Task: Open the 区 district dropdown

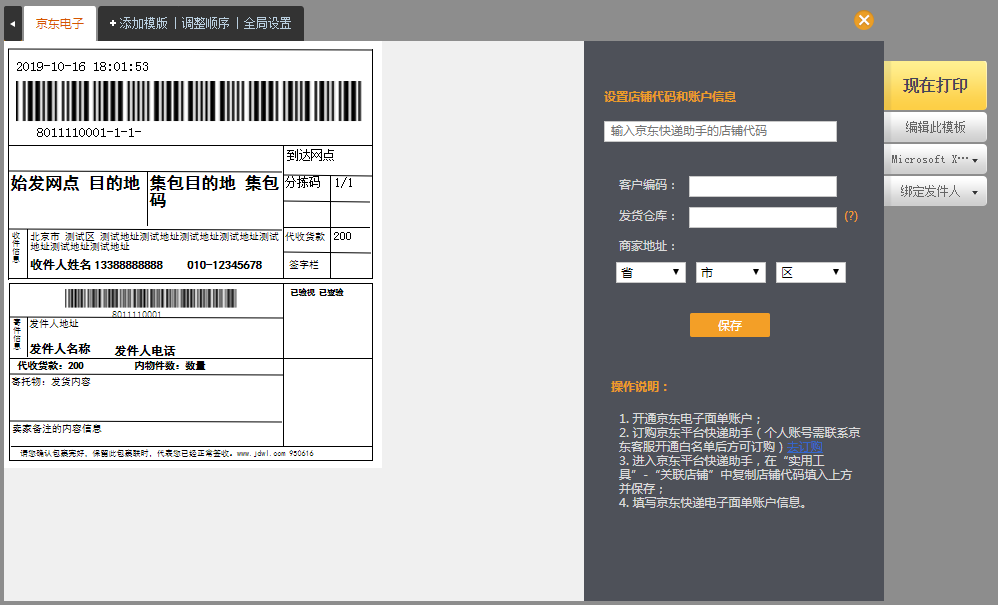Action: coord(811,272)
